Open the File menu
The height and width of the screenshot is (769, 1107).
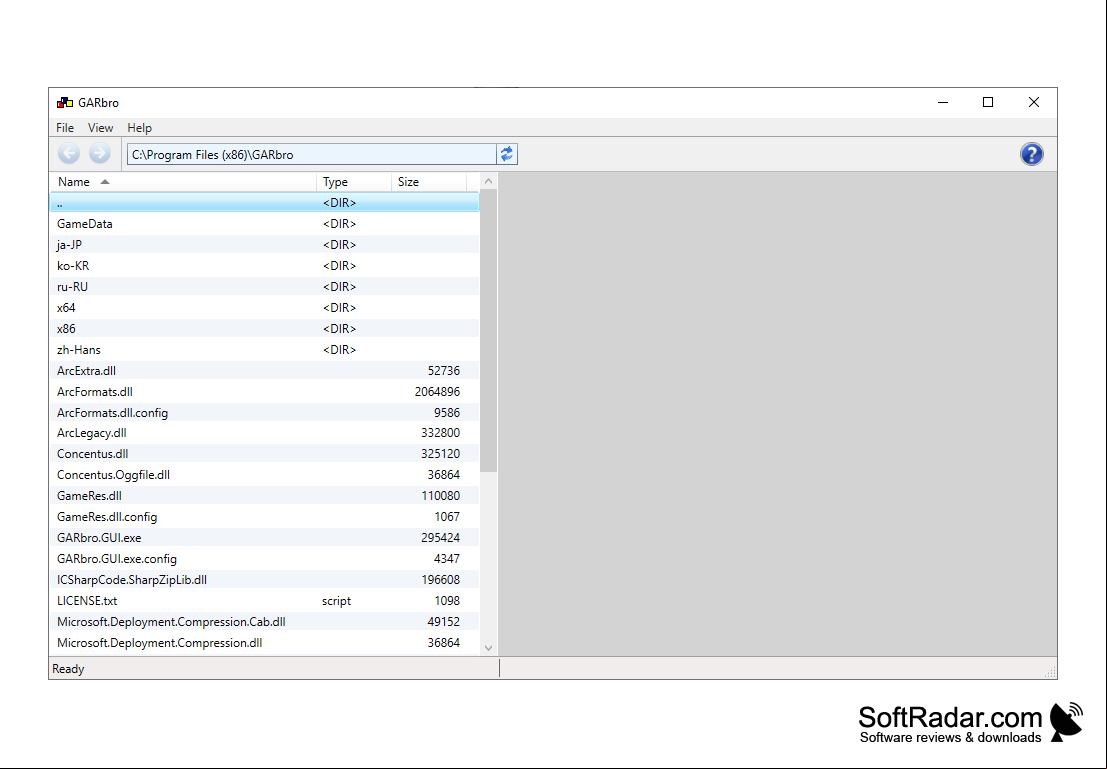[65, 128]
